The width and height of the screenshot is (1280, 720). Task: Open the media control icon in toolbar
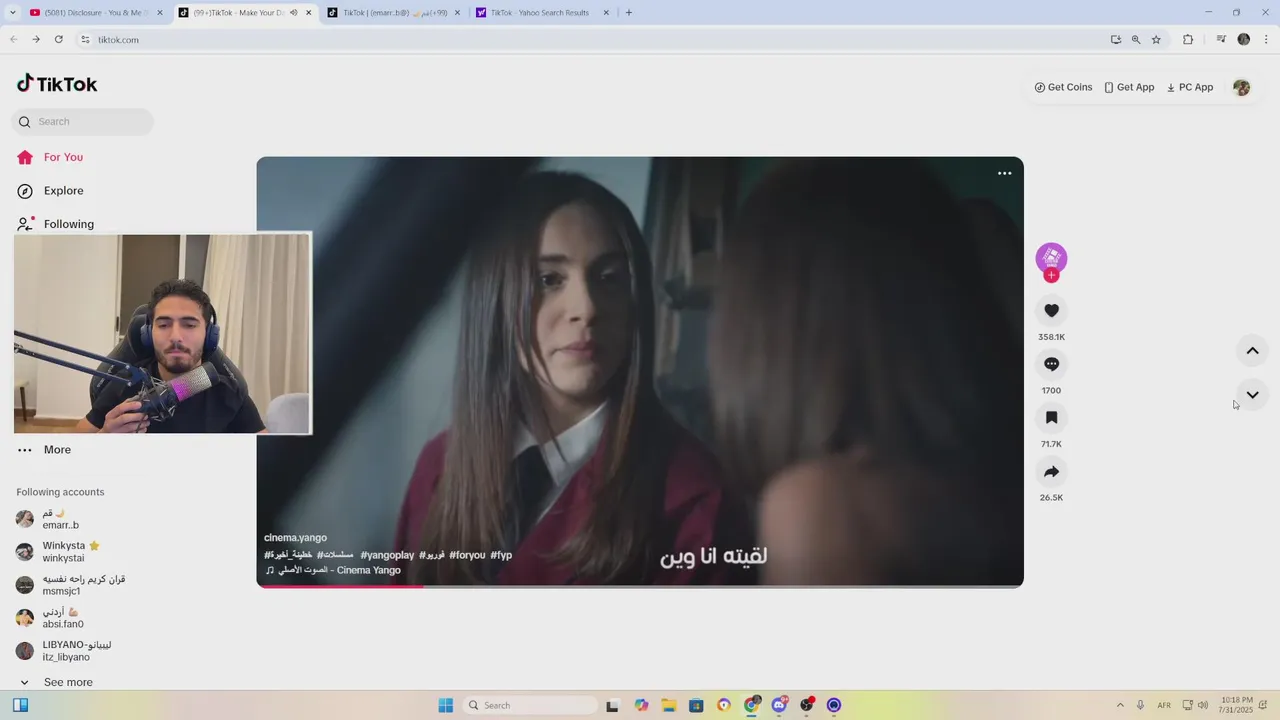click(x=1221, y=40)
